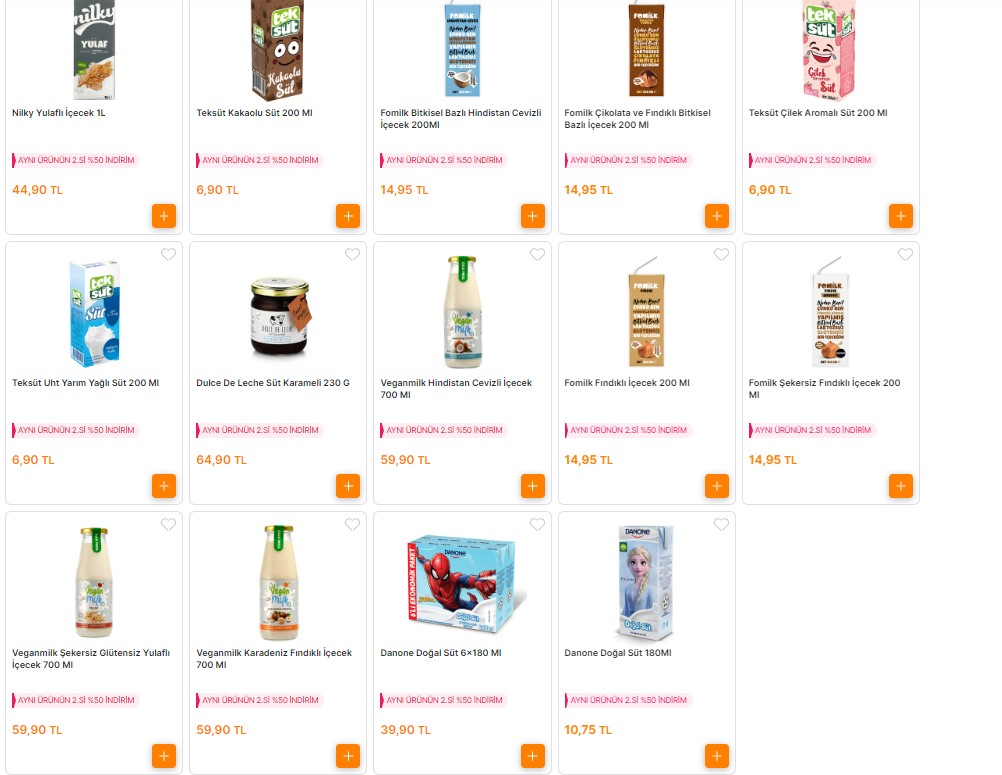1002x775 pixels.
Task: Favorite Danone Doğal Süt 180Ml
Action: 721,525
